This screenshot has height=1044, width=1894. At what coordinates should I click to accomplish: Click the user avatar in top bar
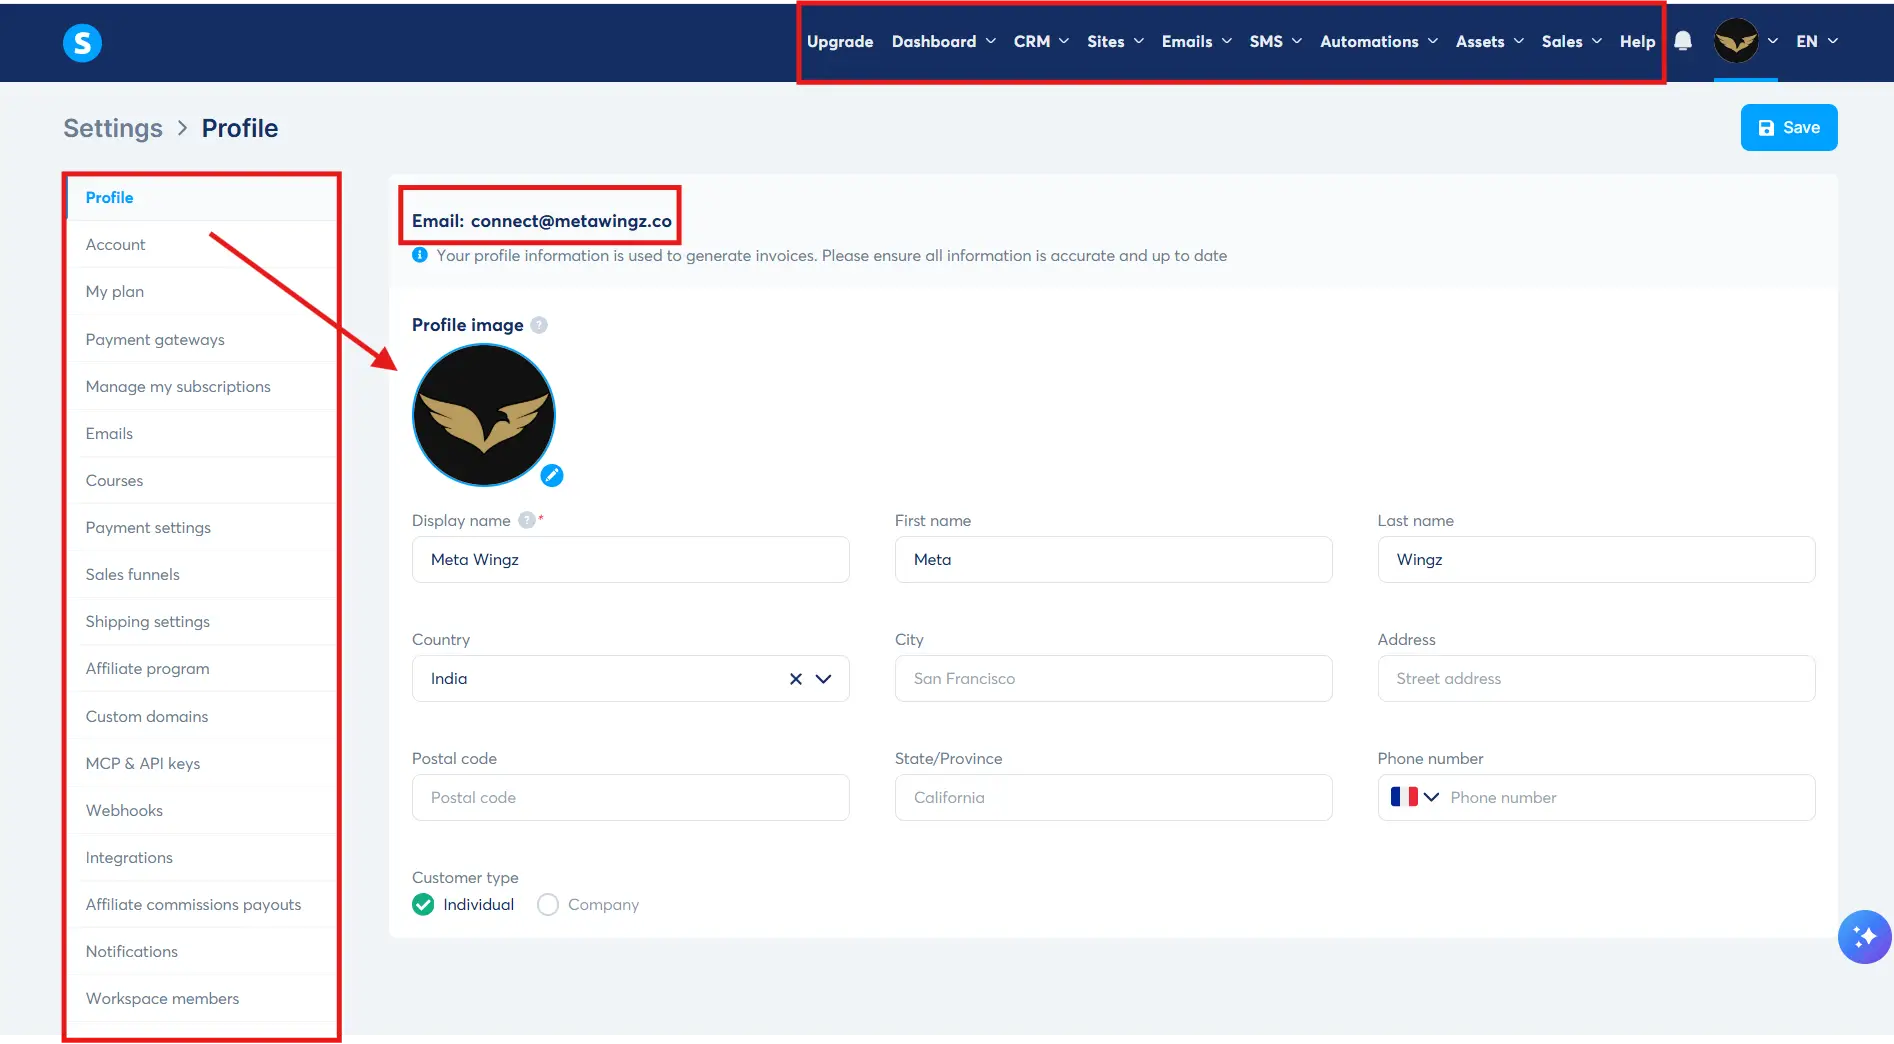(1736, 41)
